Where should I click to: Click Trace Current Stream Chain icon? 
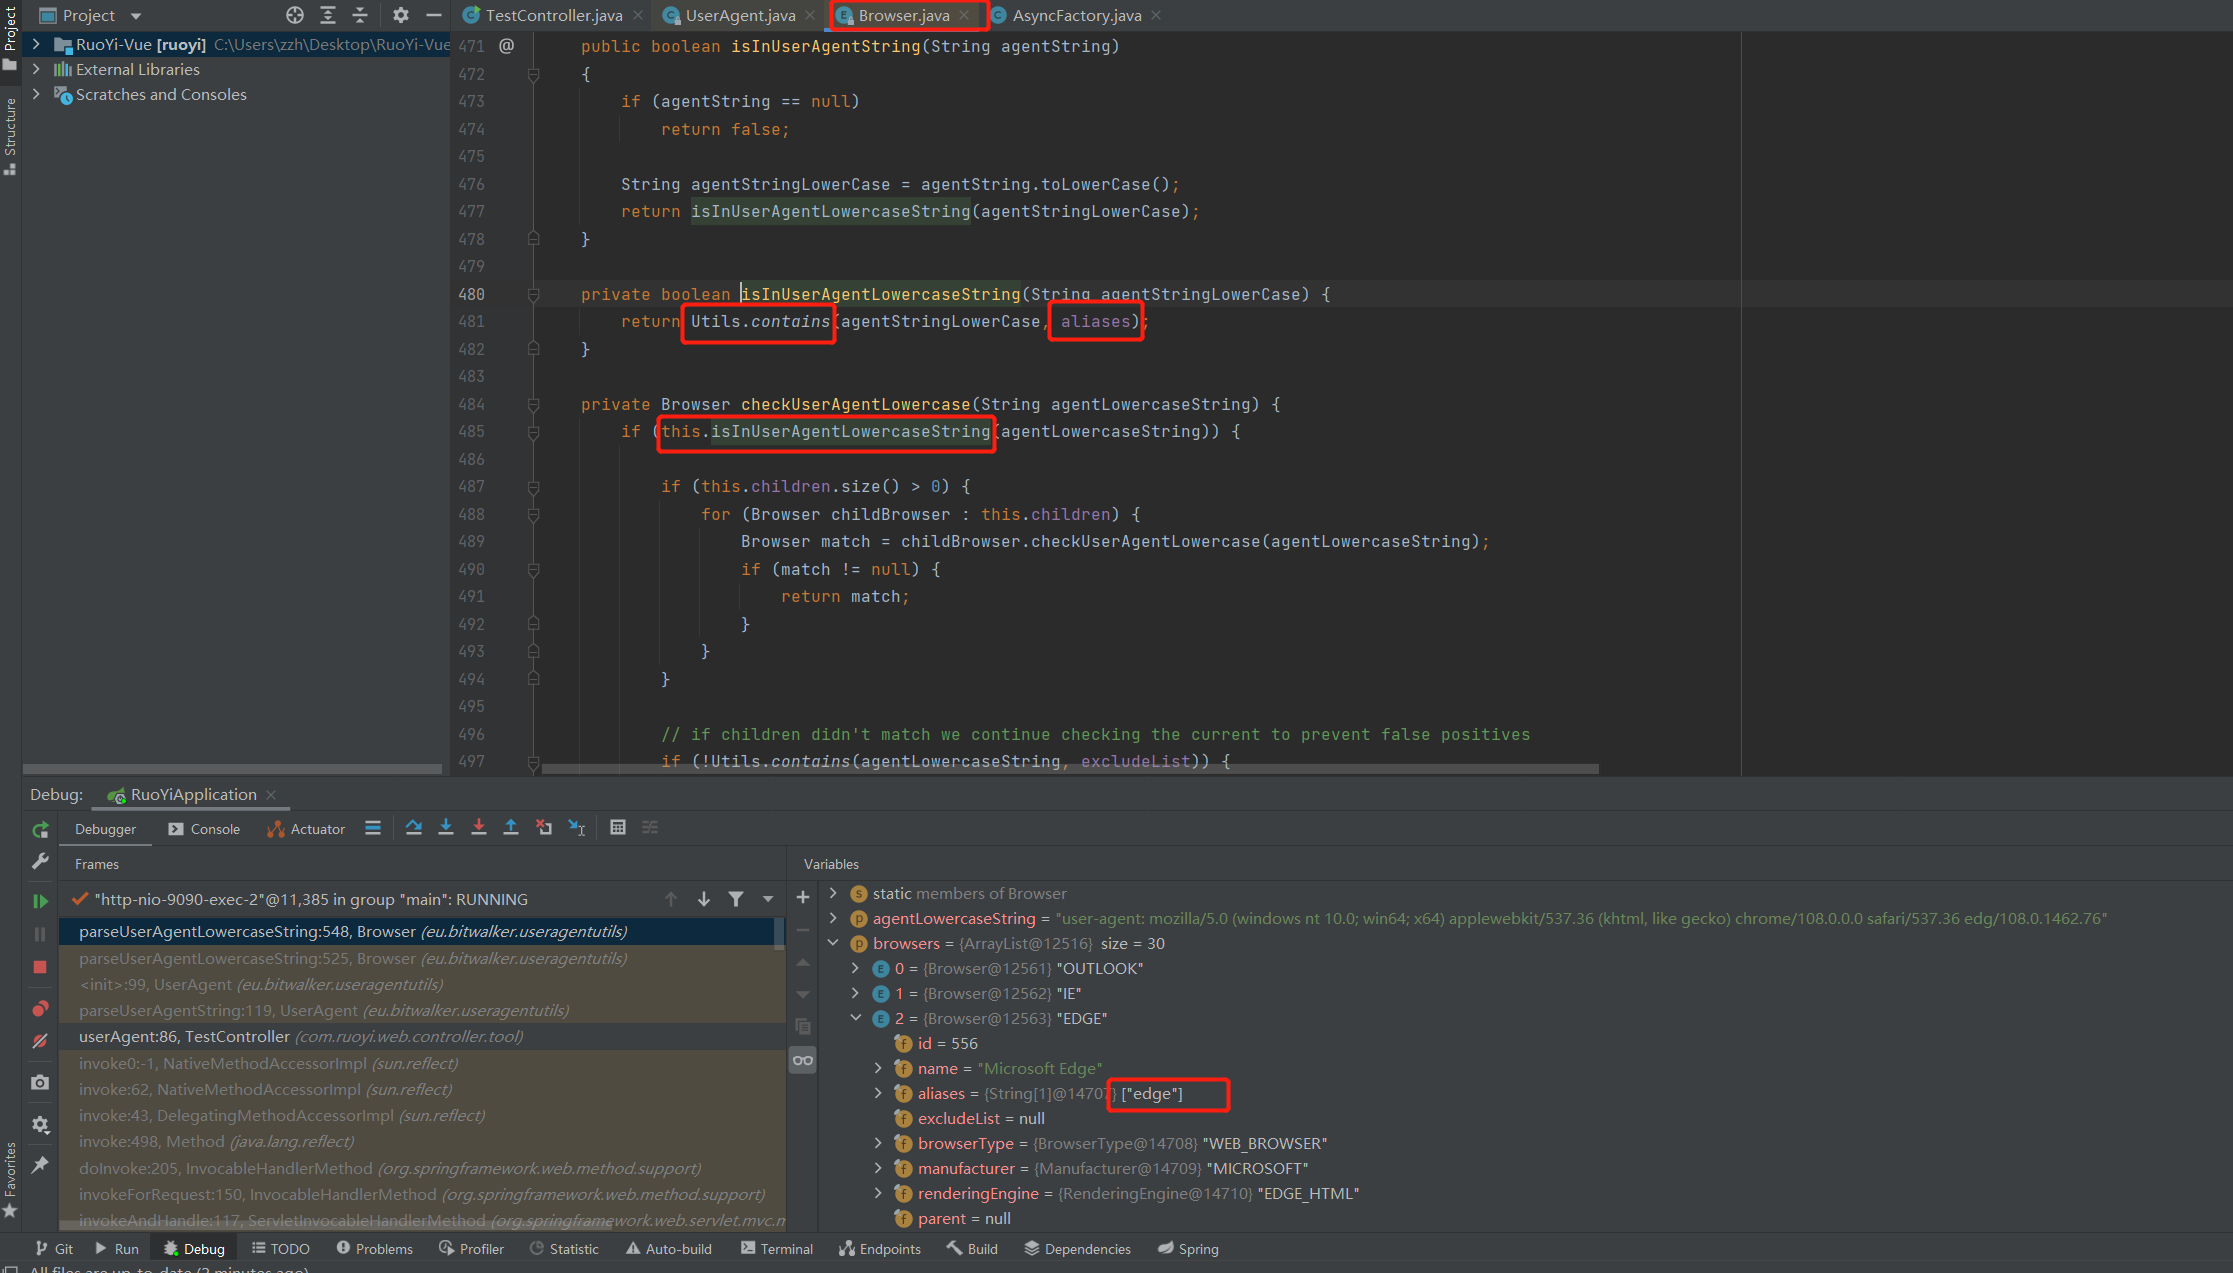coord(650,828)
